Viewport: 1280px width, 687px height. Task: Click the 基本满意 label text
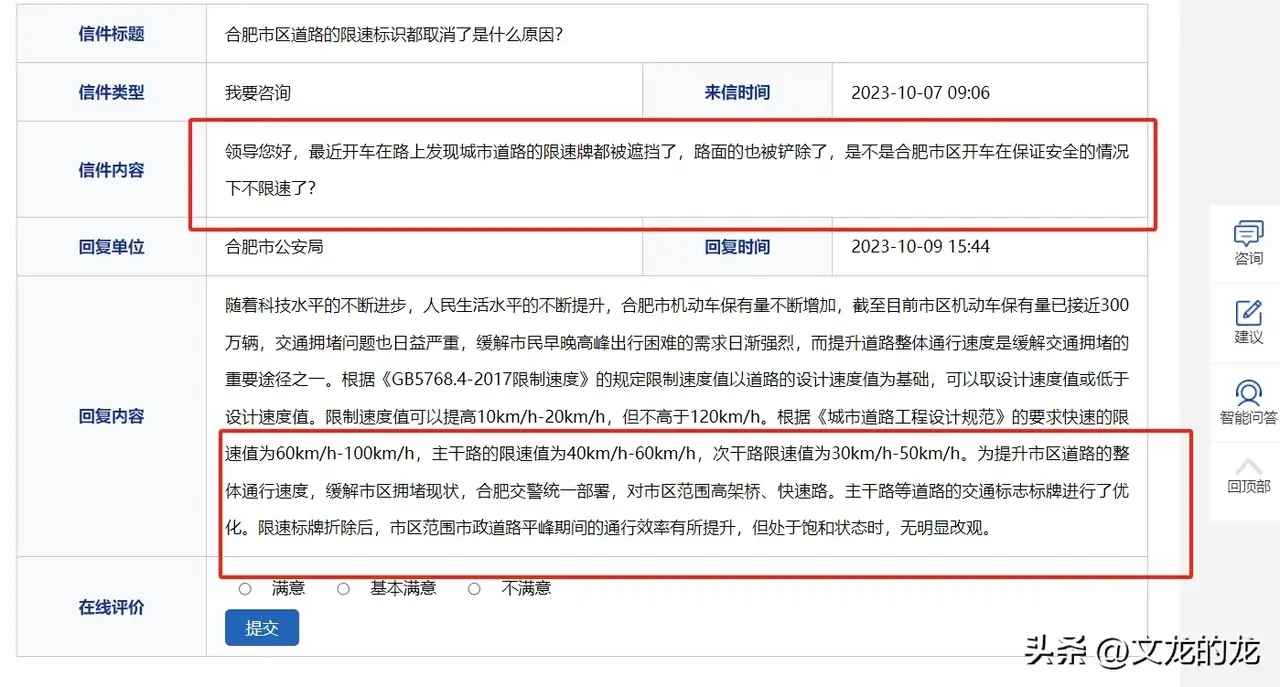click(x=403, y=588)
